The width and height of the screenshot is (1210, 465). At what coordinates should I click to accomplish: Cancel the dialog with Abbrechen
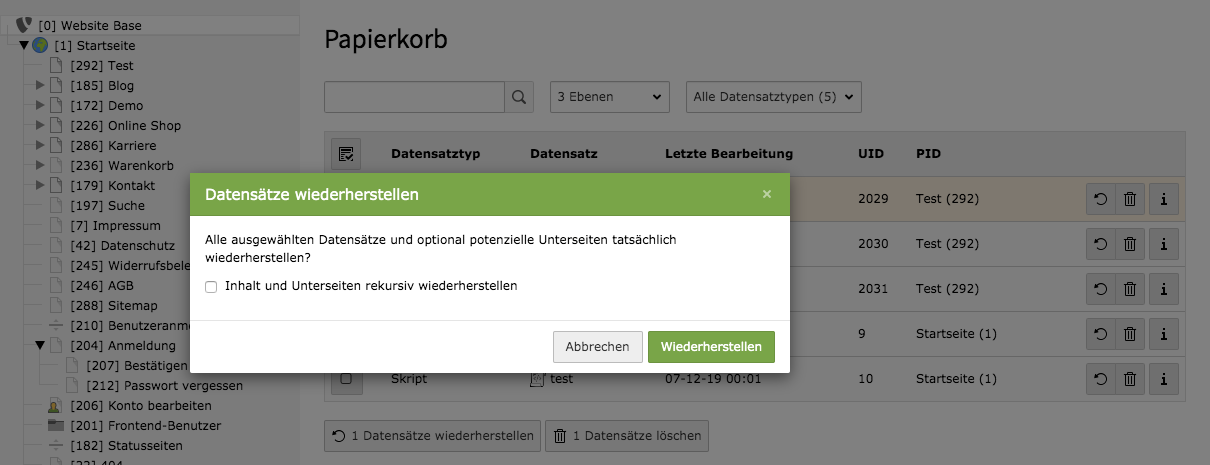point(597,347)
